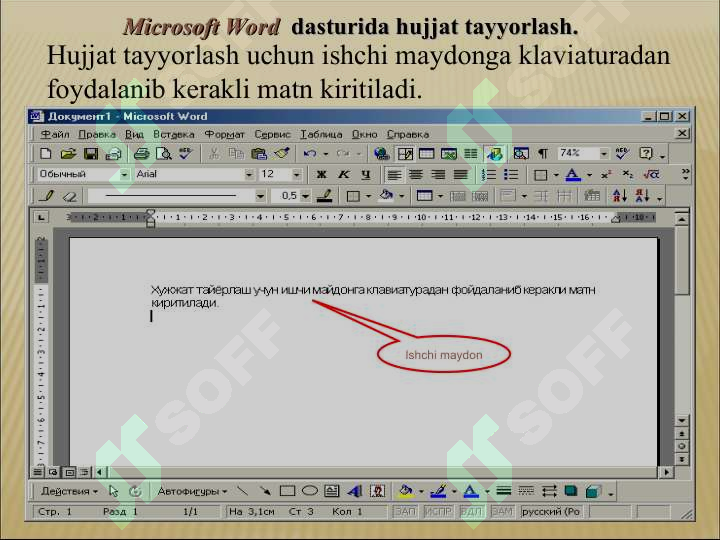Open the font color dropdown arrow
Image resolution: width=720 pixels, height=540 pixels.
coord(590,175)
